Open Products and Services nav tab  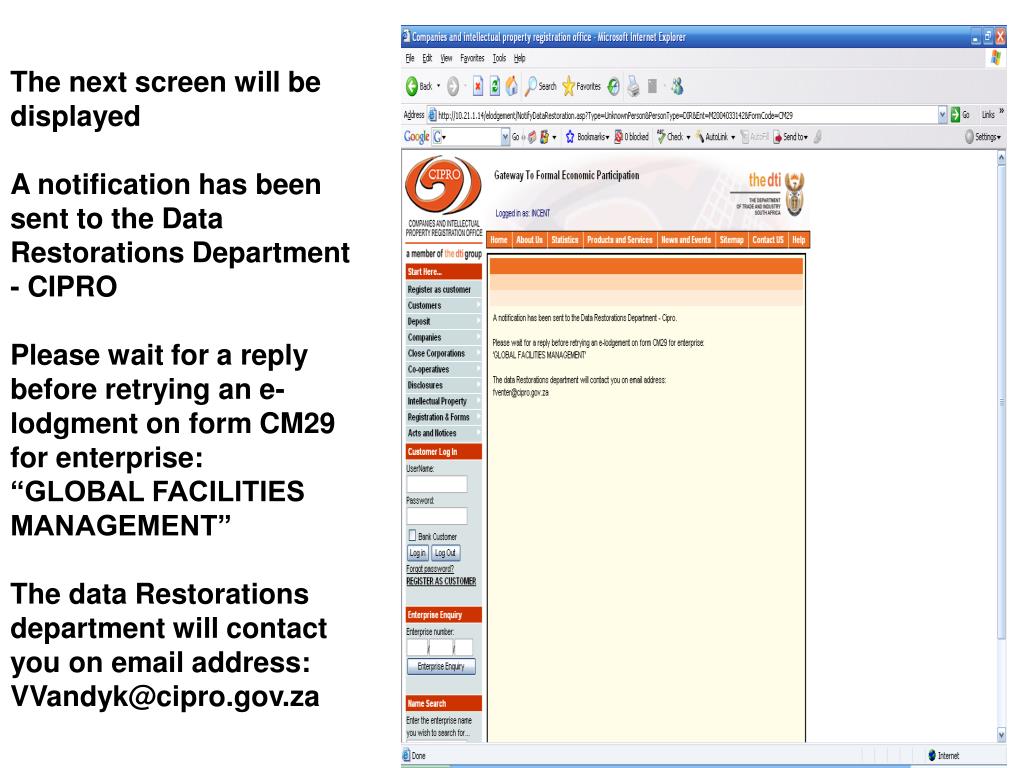[620, 240]
